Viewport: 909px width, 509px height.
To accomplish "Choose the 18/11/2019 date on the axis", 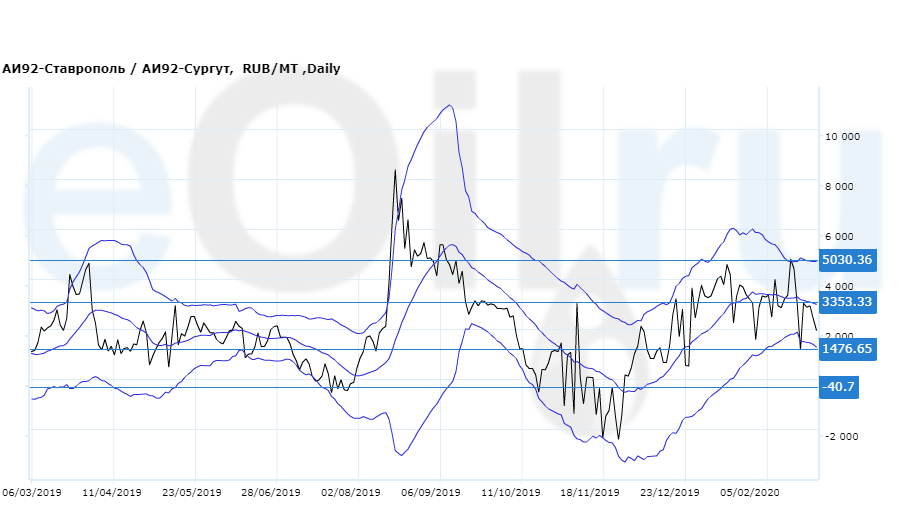I will pos(590,493).
